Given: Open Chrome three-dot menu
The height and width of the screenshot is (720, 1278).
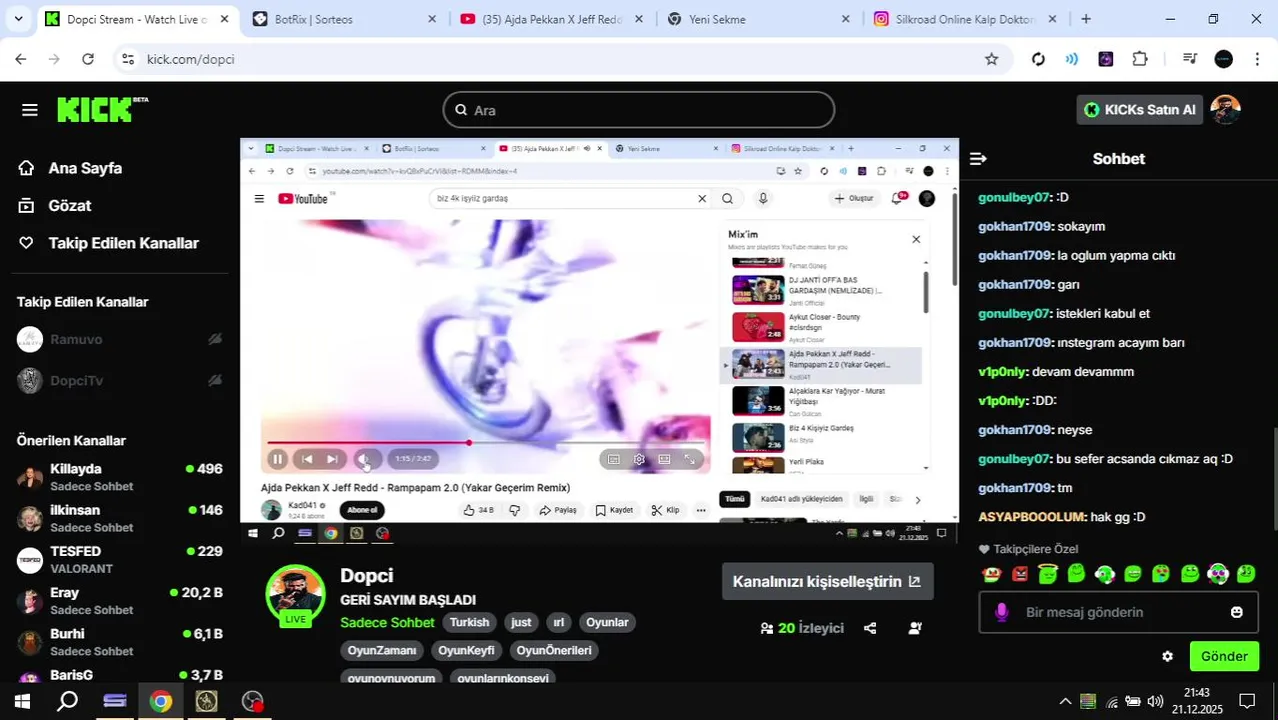Looking at the screenshot, I should click(1257, 59).
